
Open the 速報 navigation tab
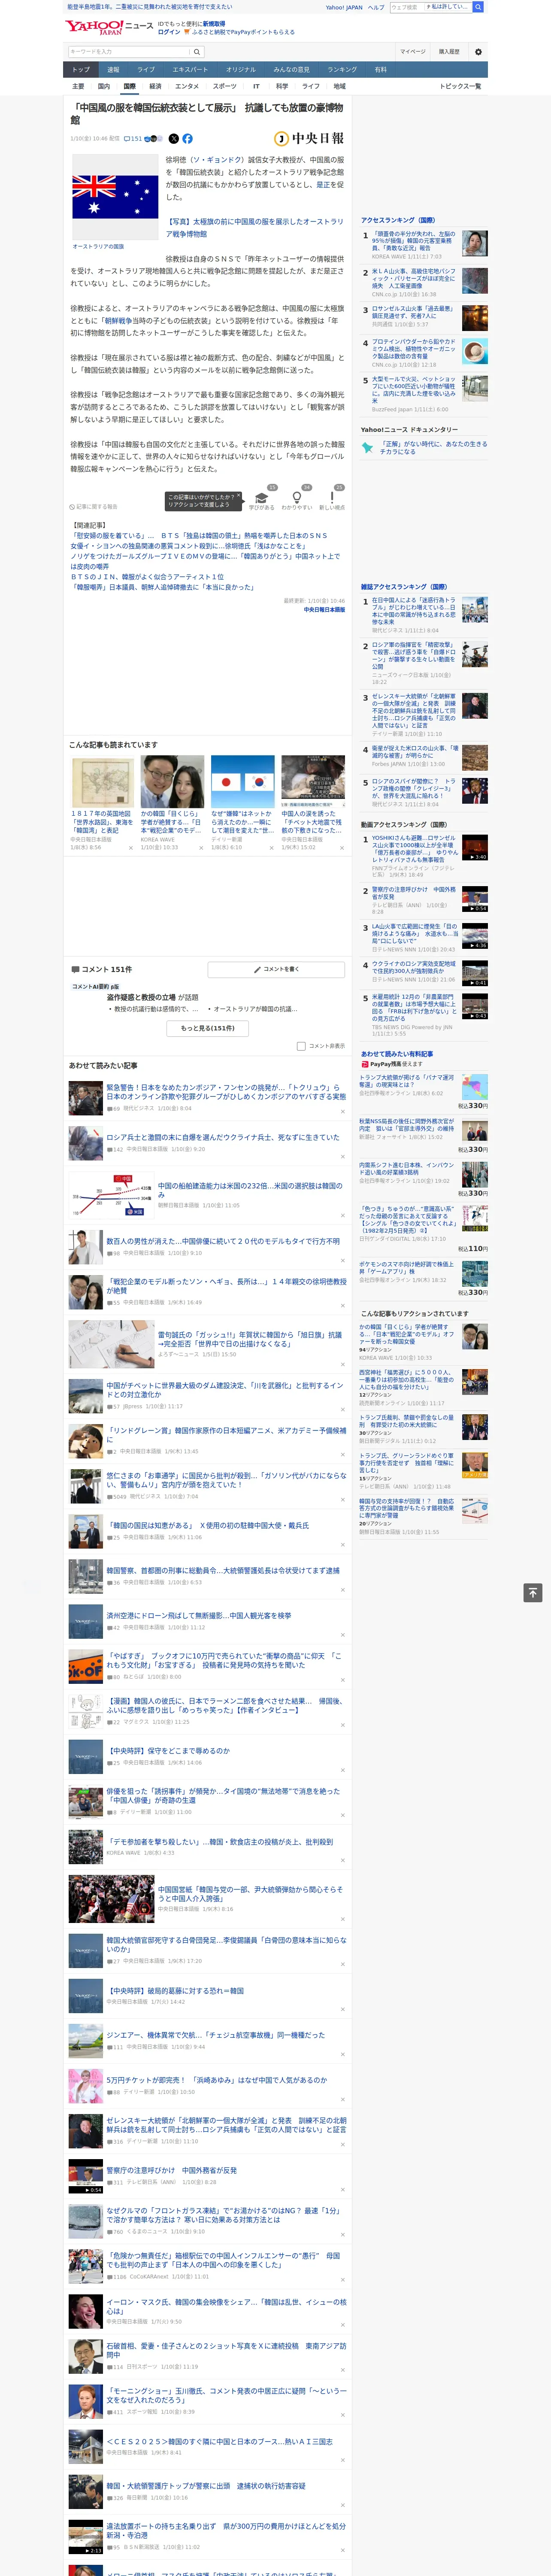(113, 70)
